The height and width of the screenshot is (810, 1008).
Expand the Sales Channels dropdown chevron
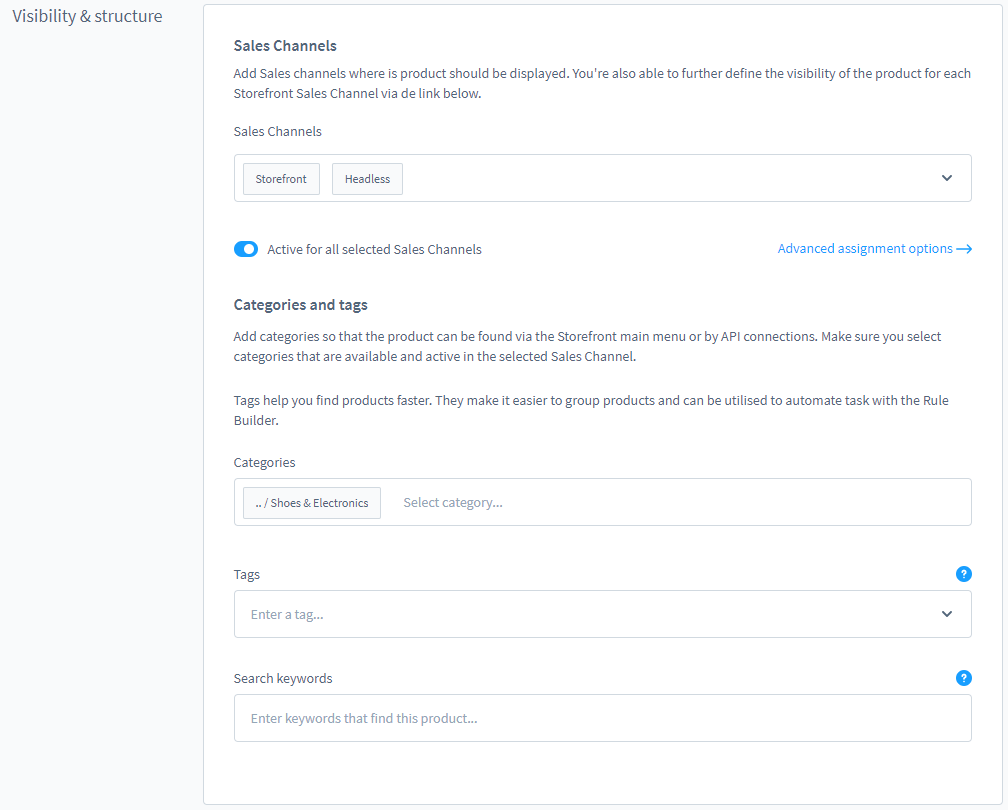(946, 178)
